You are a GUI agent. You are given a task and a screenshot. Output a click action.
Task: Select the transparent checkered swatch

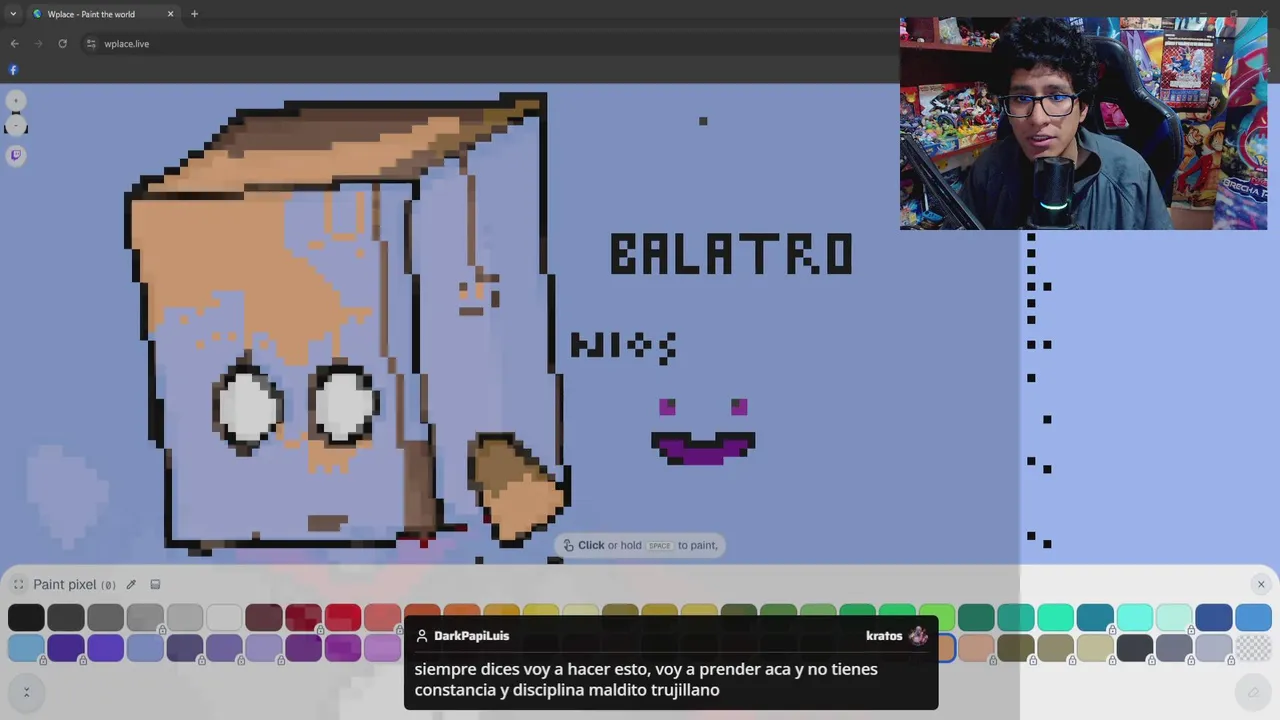click(x=1253, y=648)
